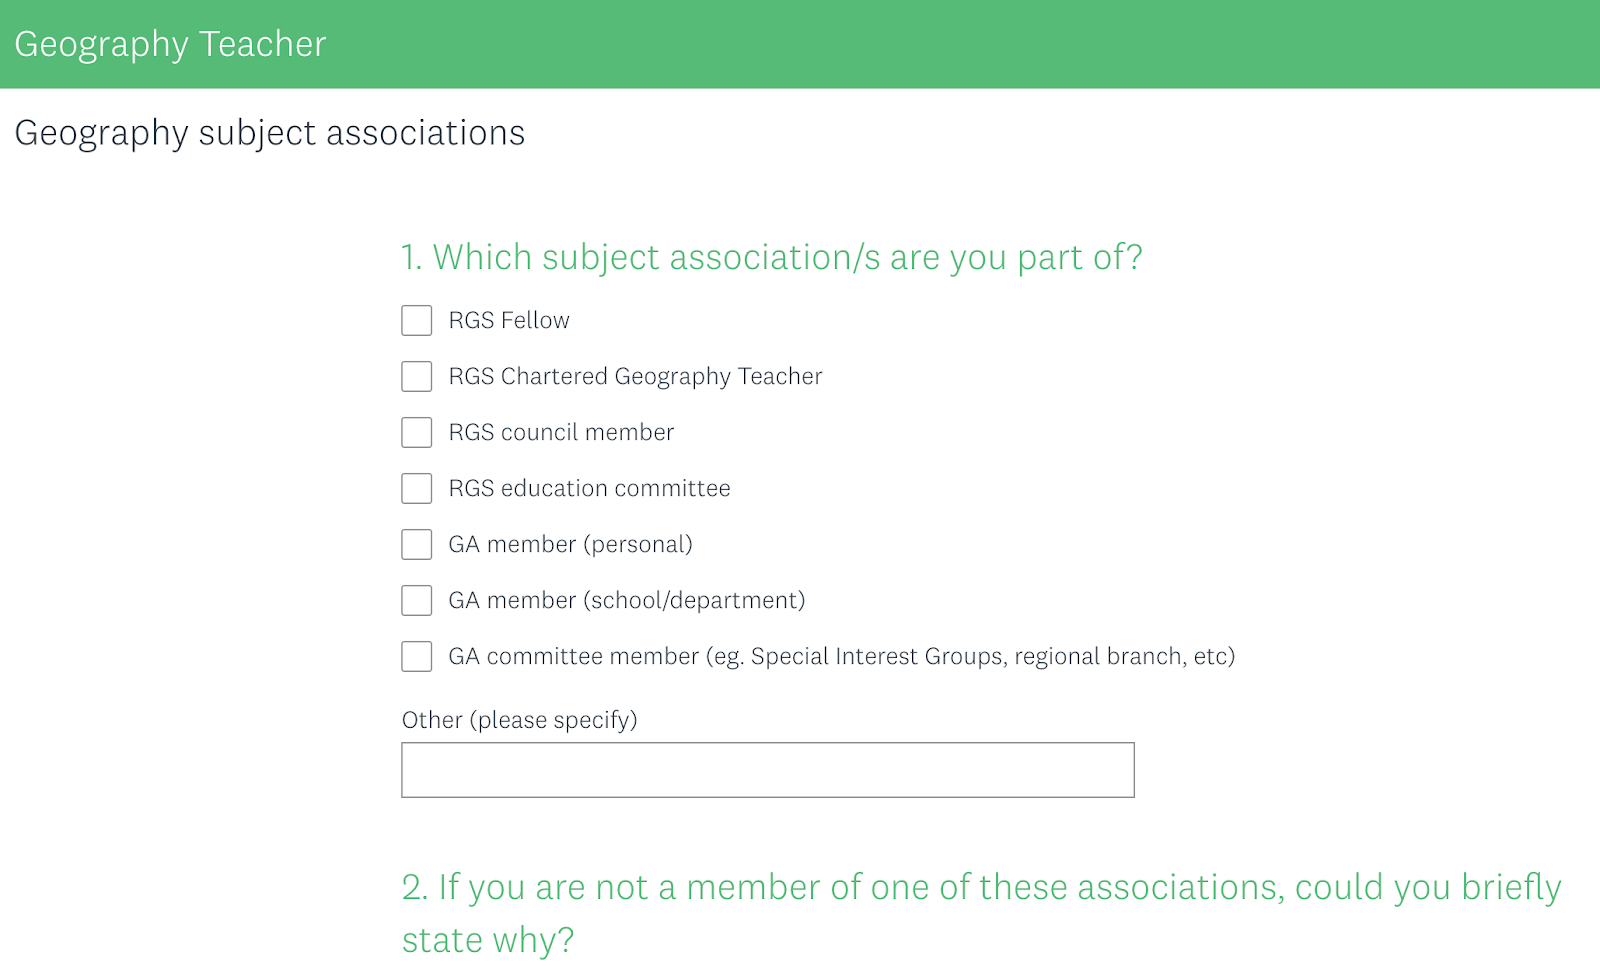
Task: Click the "RGS education committee" label text
Action: click(x=589, y=488)
